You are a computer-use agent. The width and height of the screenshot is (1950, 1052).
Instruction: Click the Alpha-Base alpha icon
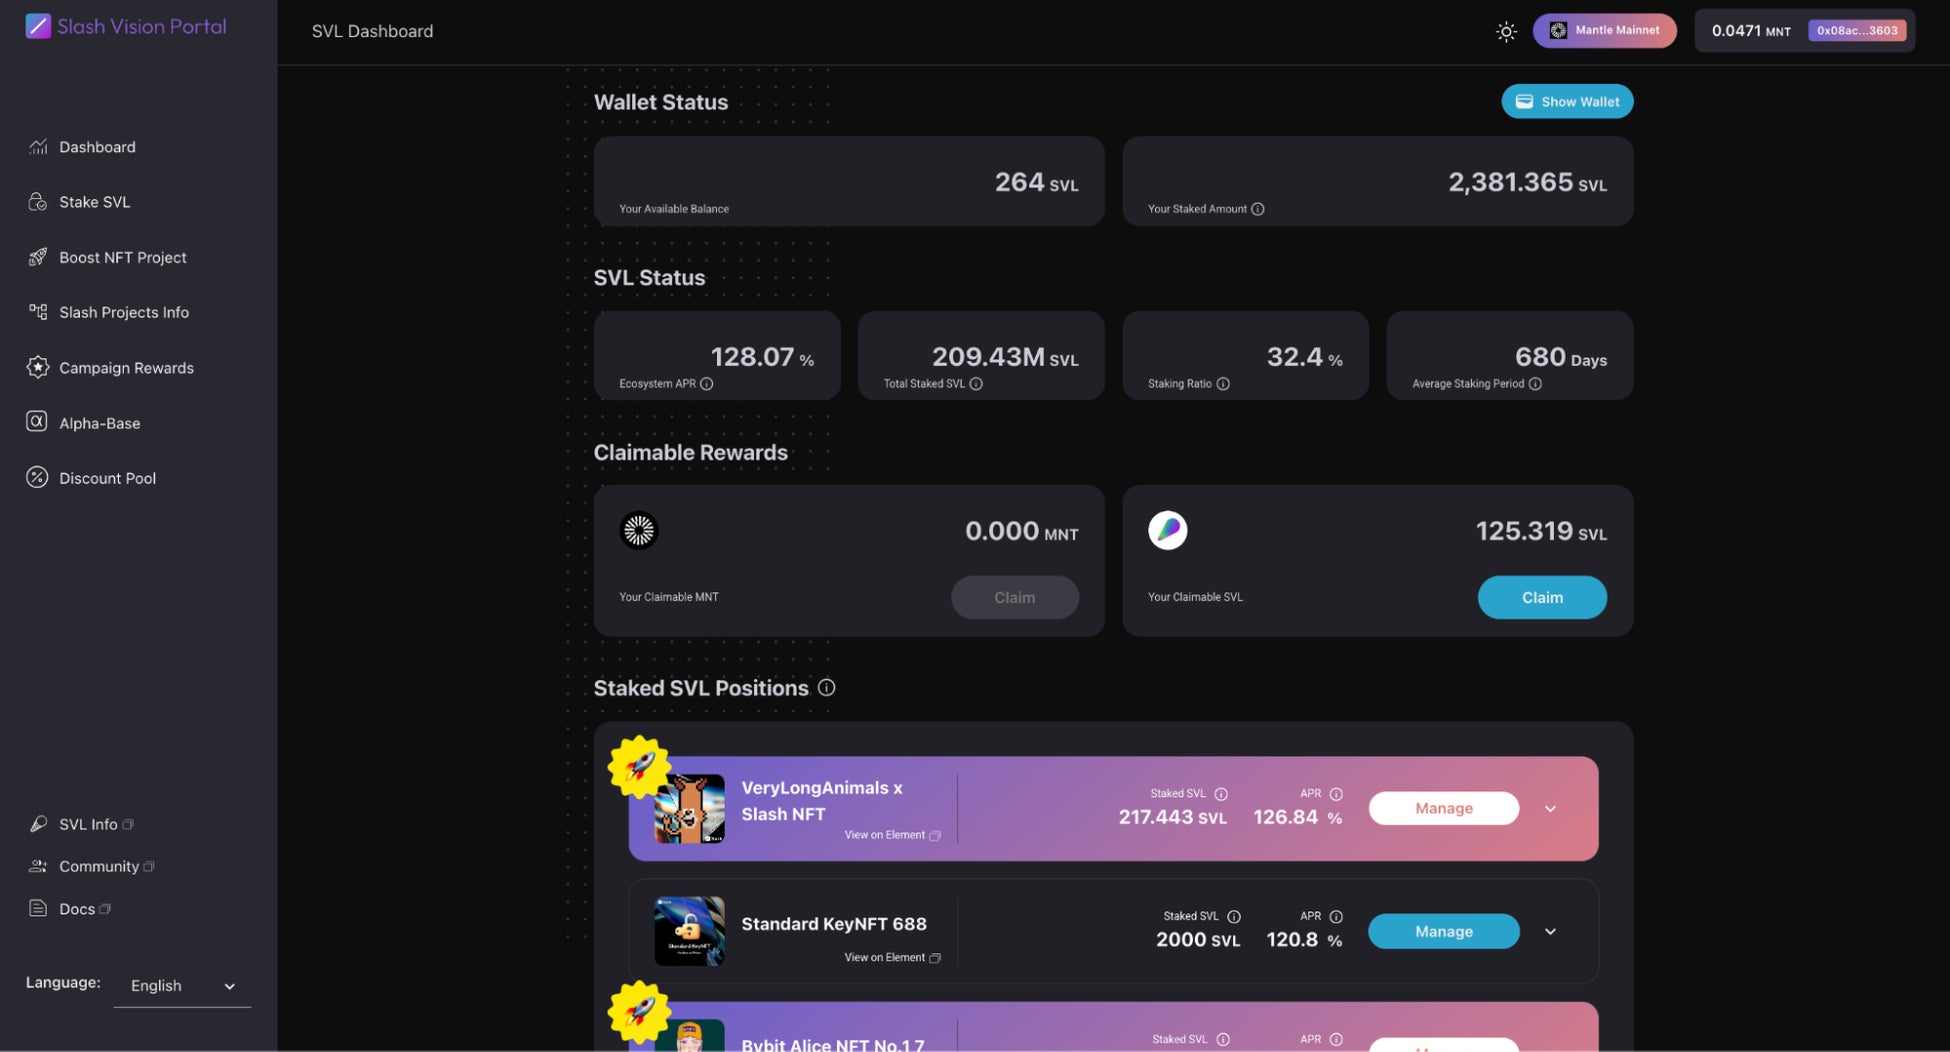point(37,422)
